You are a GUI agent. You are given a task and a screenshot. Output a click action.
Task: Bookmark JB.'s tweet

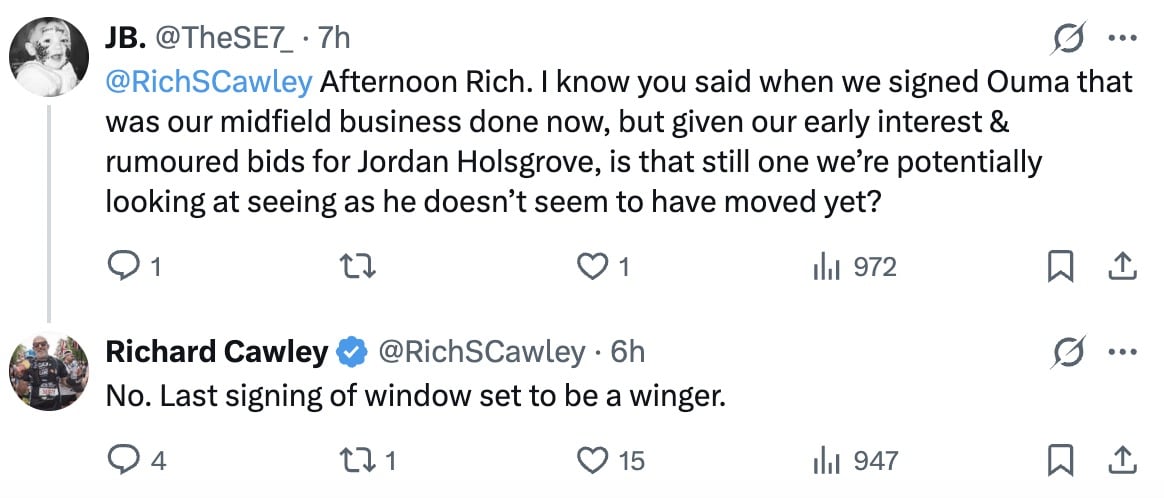coord(1061,267)
